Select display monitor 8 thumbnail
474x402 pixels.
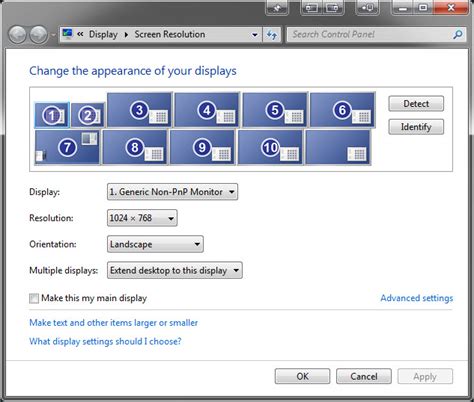click(x=135, y=147)
